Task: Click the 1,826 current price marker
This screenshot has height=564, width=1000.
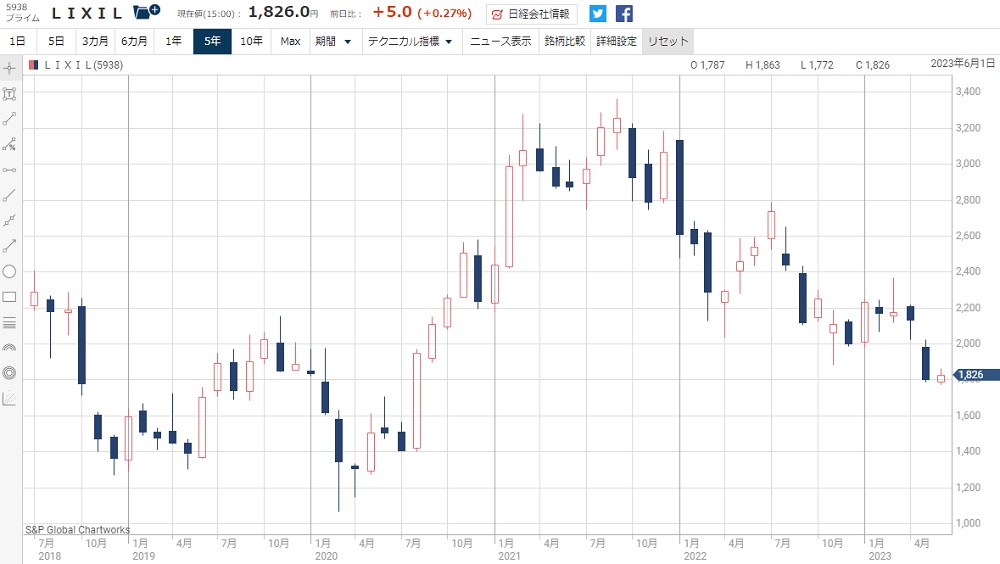Action: [x=976, y=375]
